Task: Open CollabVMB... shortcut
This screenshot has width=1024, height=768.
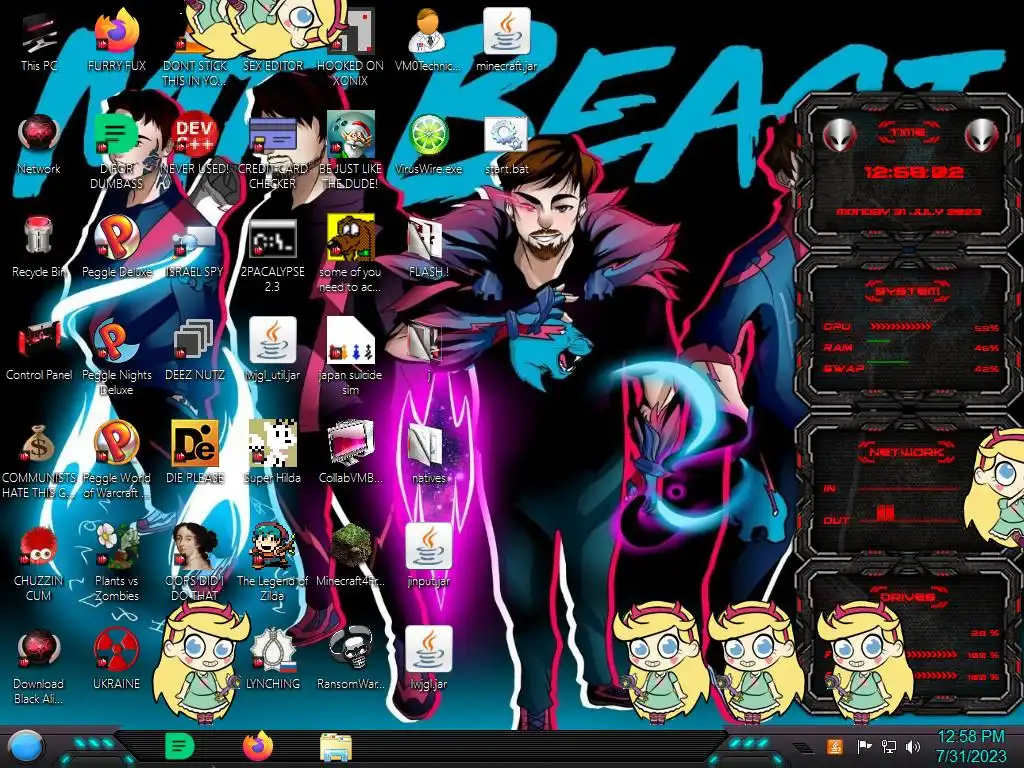Action: 351,453
